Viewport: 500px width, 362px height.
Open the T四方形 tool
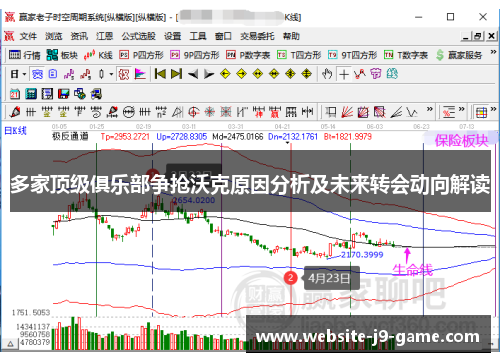299,55
